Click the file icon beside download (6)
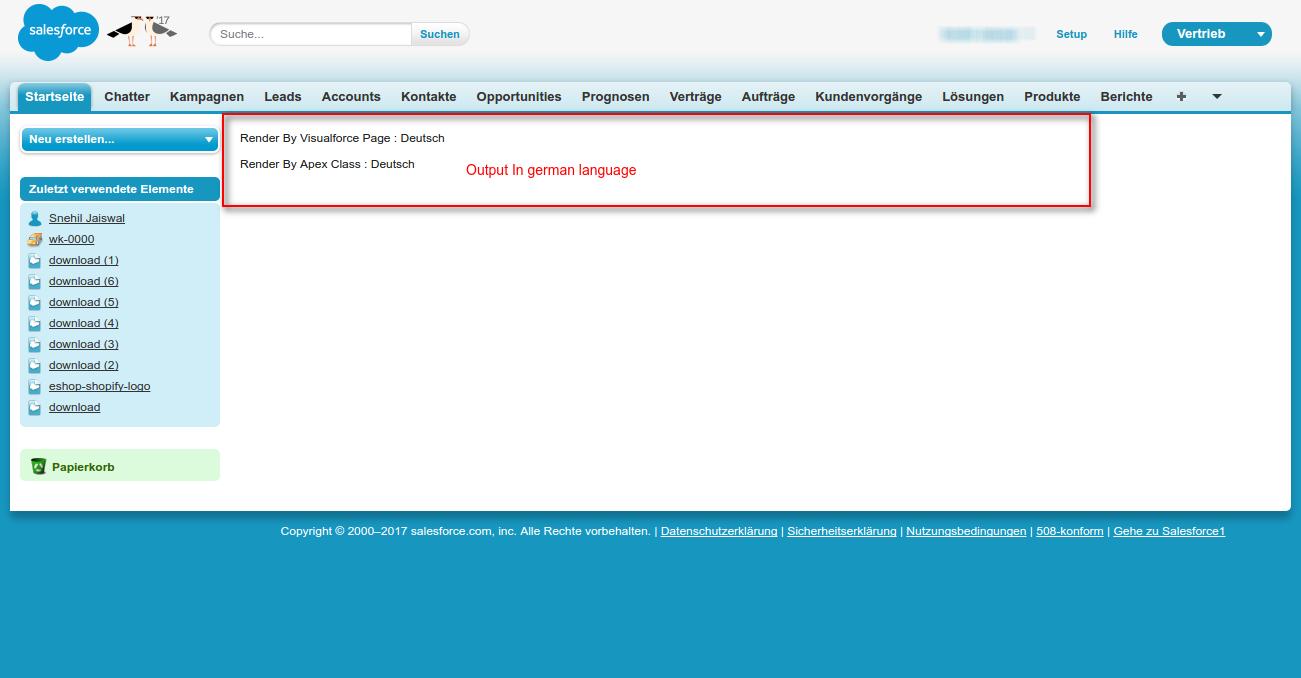 pyautogui.click(x=35, y=281)
